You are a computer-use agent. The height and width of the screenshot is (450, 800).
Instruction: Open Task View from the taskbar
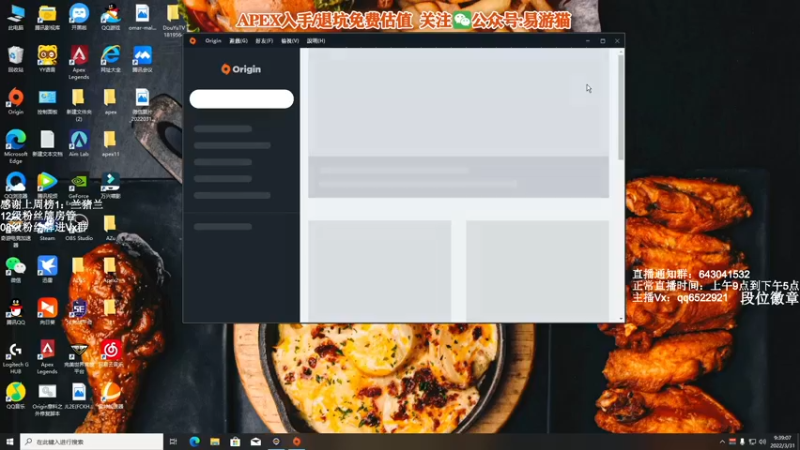[173, 441]
